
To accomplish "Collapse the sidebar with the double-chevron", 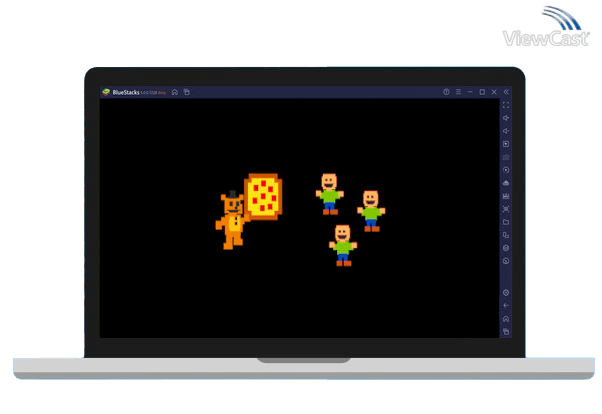I will (x=506, y=92).
